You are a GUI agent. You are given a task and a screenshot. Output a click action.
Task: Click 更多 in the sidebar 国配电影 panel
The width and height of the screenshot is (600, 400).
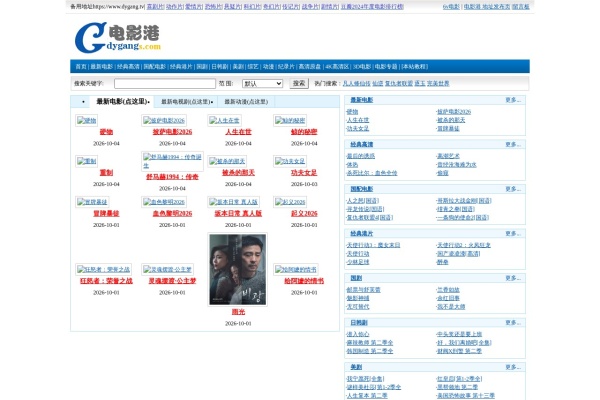(x=513, y=189)
